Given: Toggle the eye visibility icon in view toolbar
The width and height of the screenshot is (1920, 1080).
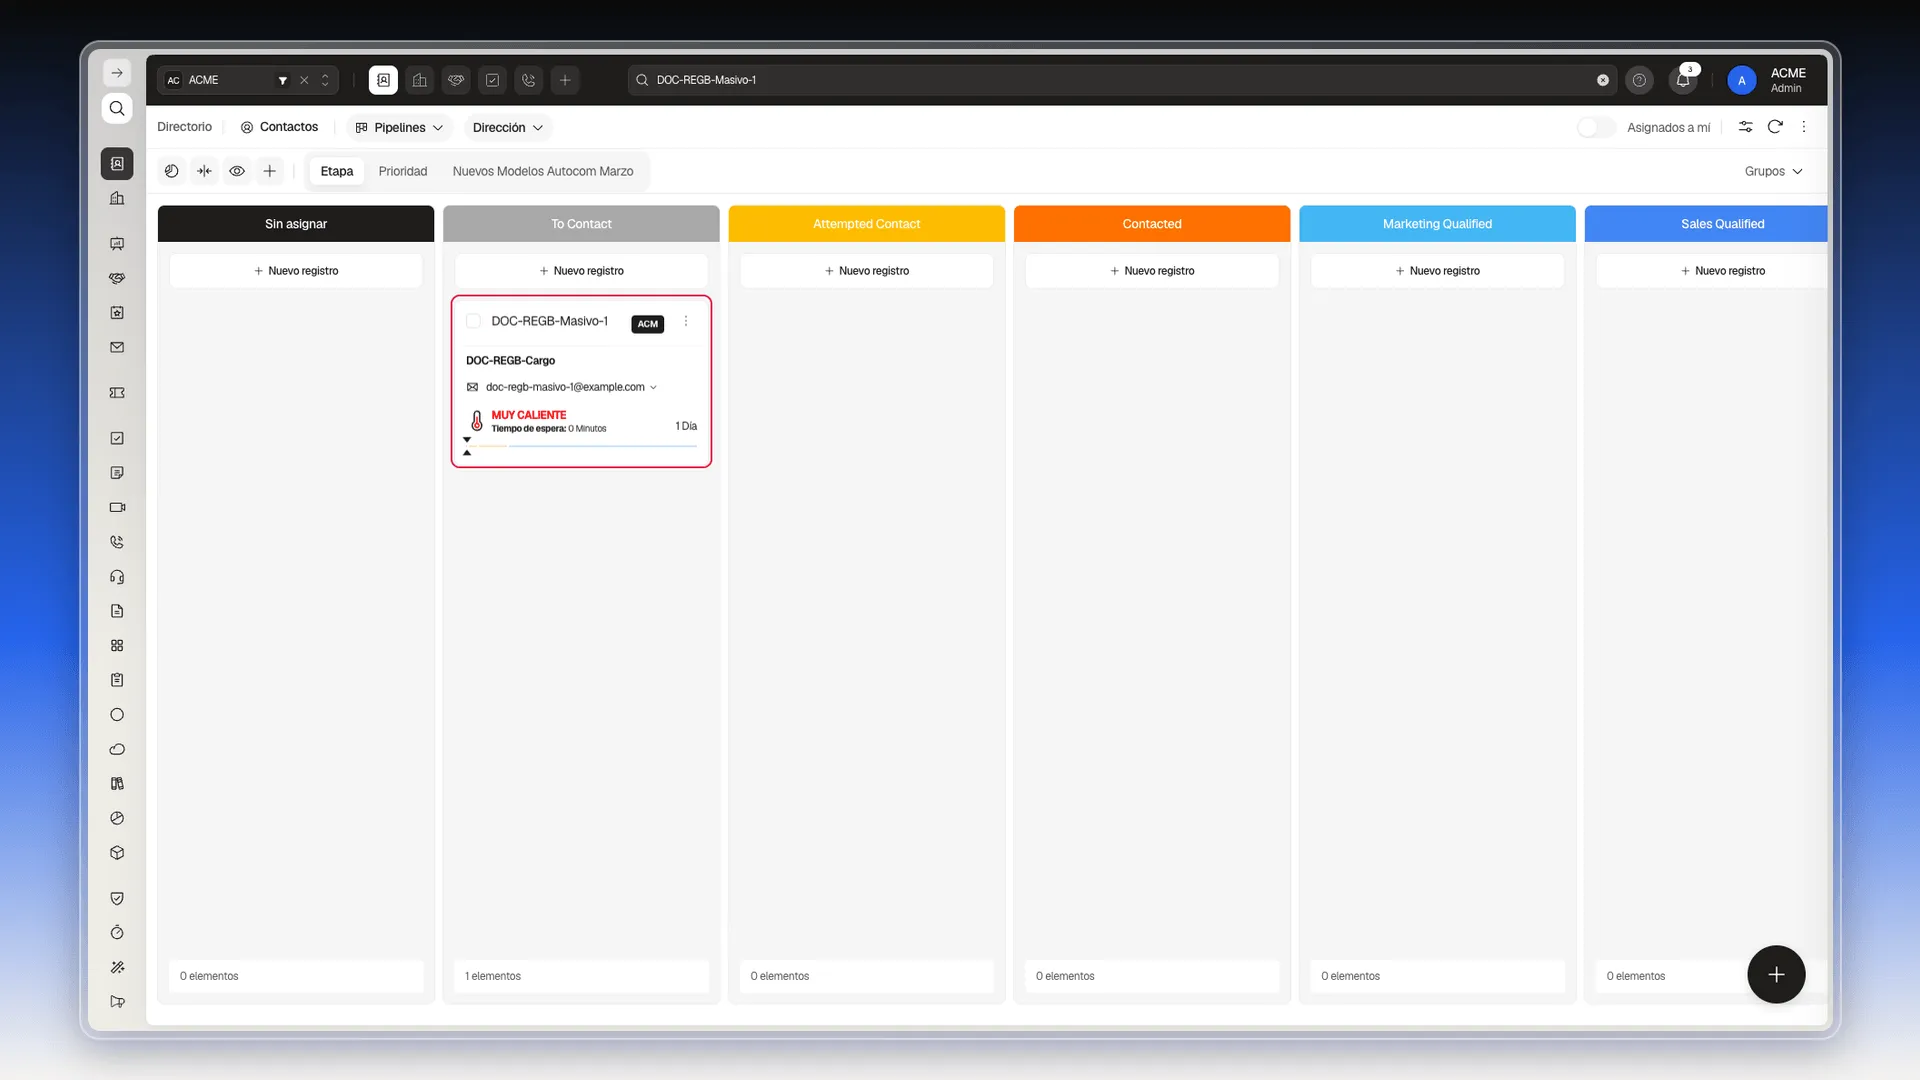Looking at the screenshot, I should click(x=237, y=171).
